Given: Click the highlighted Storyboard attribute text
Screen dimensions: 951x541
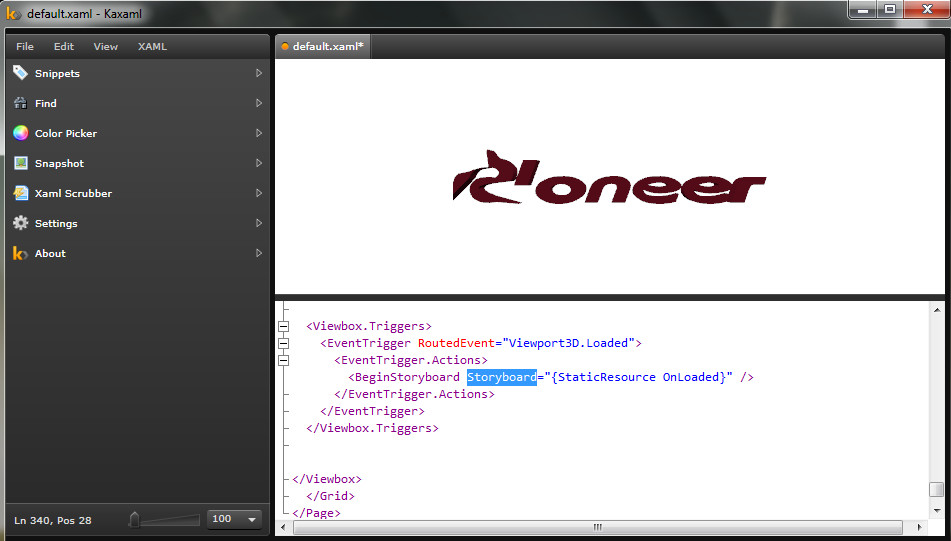Looking at the screenshot, I should tap(502, 377).
